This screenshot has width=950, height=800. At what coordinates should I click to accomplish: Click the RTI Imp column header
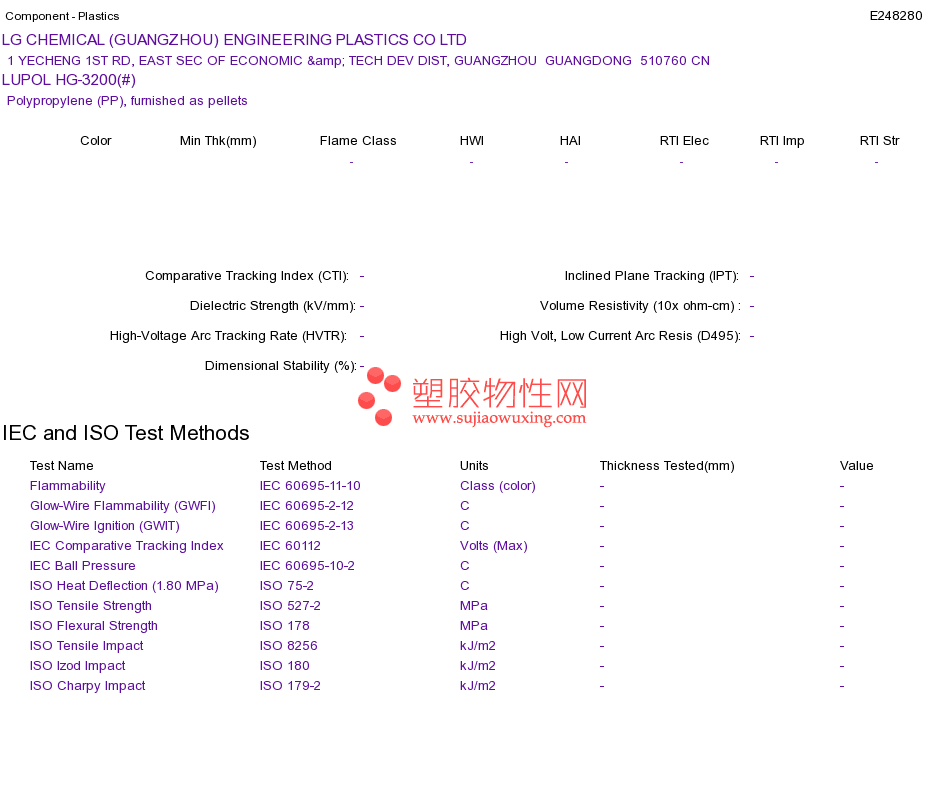(782, 141)
